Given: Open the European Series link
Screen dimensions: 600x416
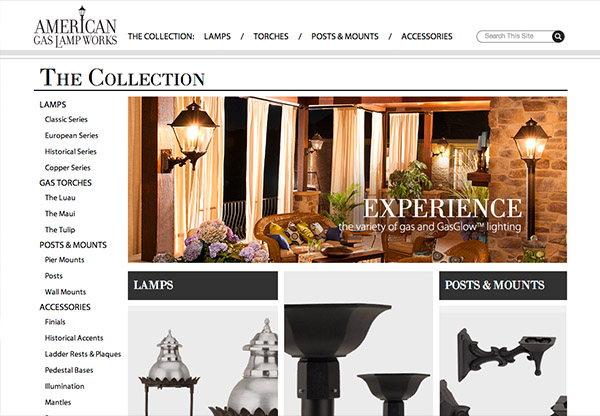Looking at the screenshot, I should 72,135.
